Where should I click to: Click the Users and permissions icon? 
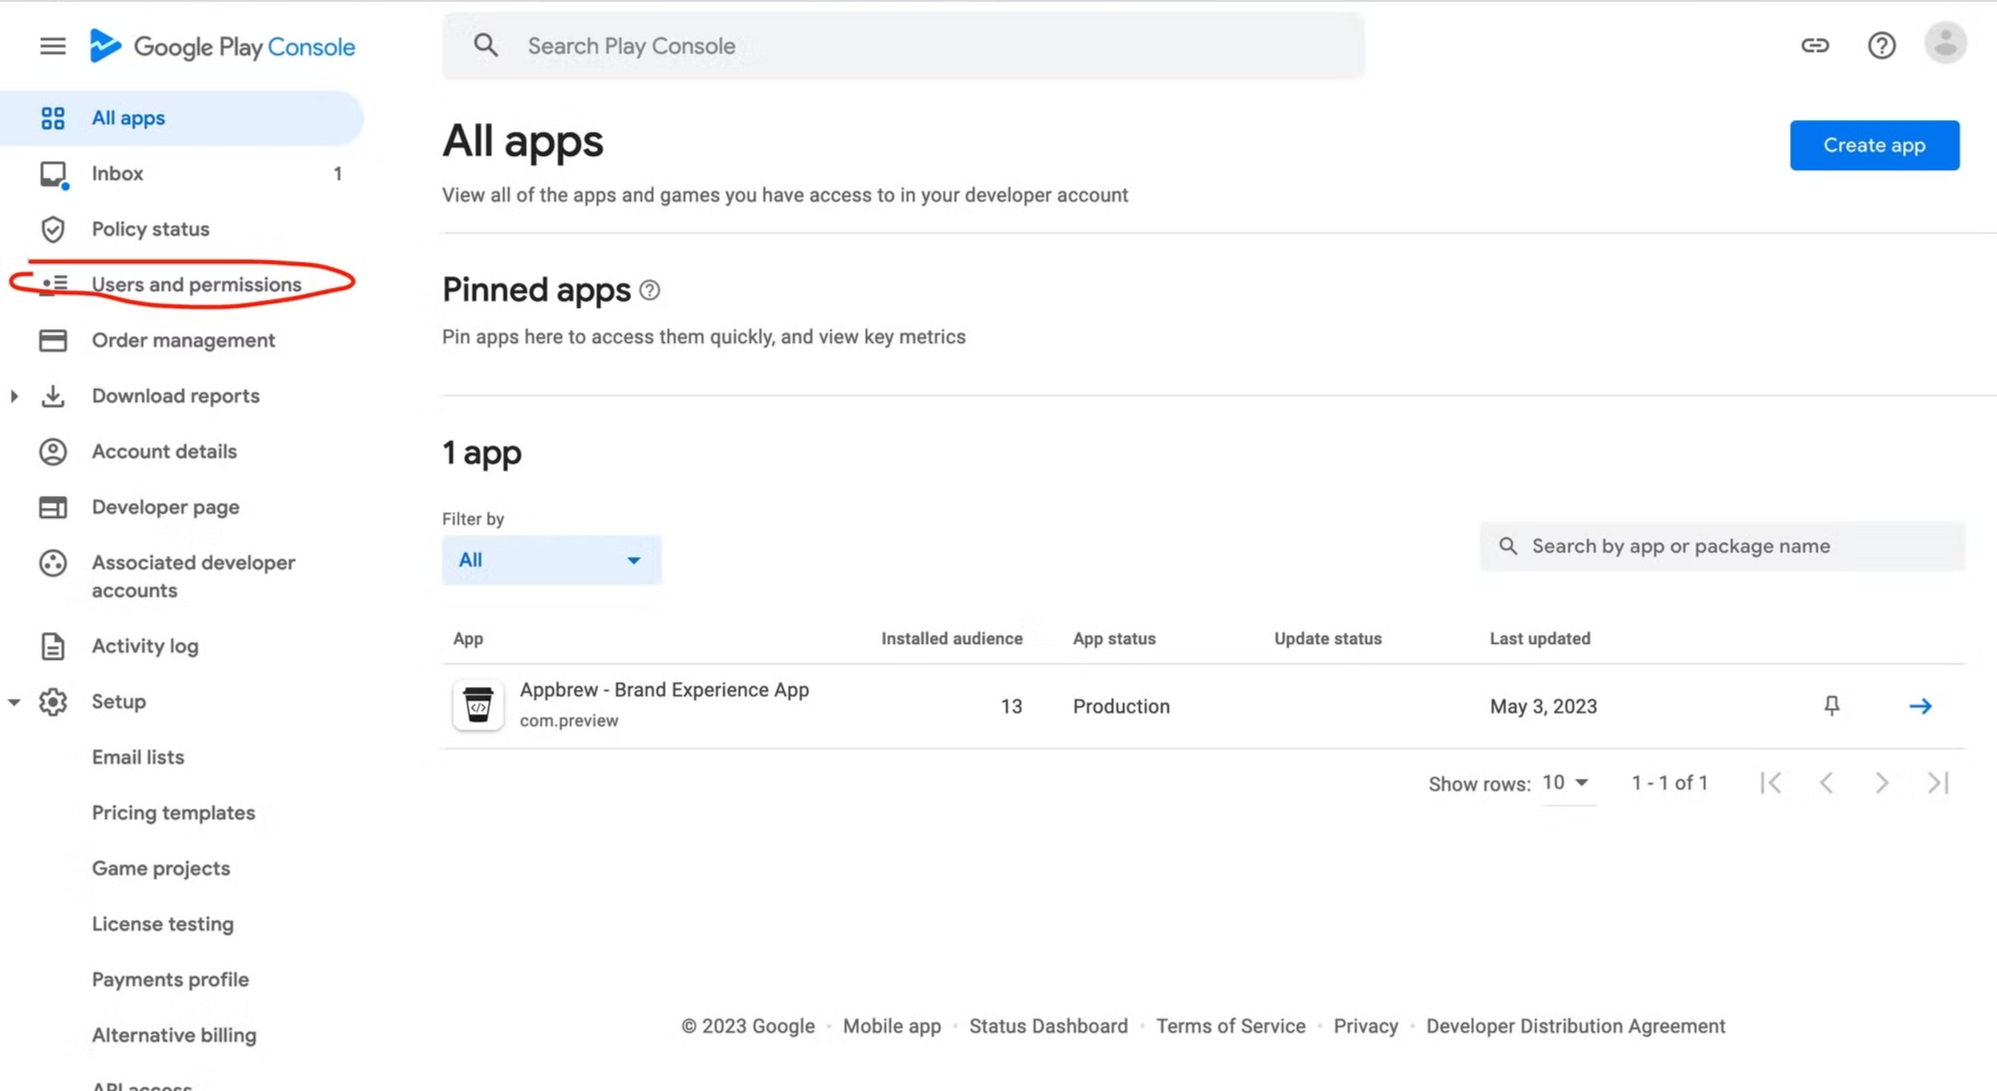point(55,285)
